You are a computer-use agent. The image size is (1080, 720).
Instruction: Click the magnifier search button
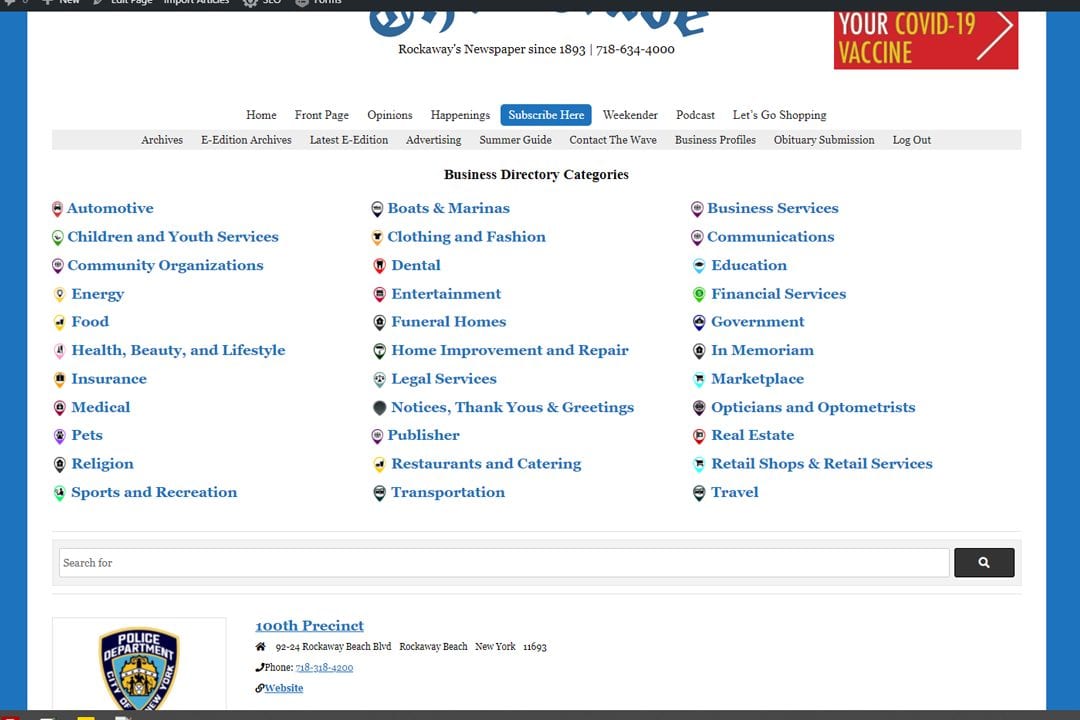pyautogui.click(x=984, y=563)
